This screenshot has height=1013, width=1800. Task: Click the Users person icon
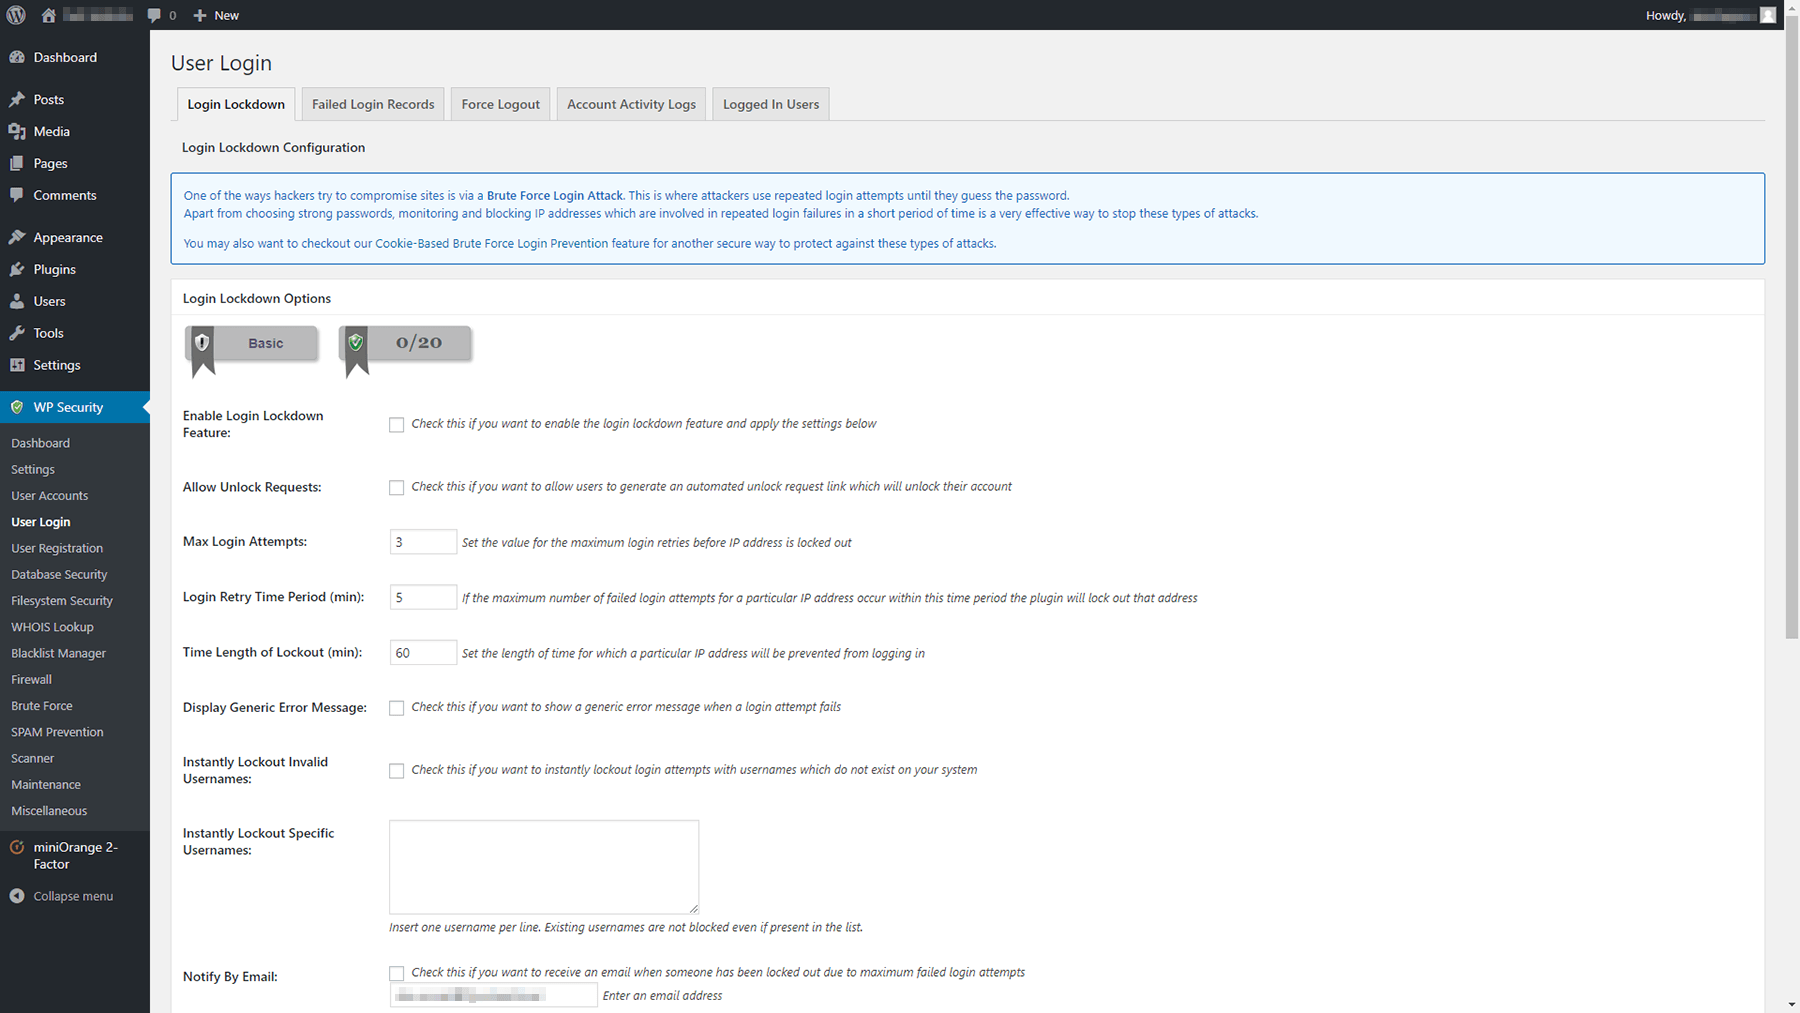pyautogui.click(x=17, y=301)
